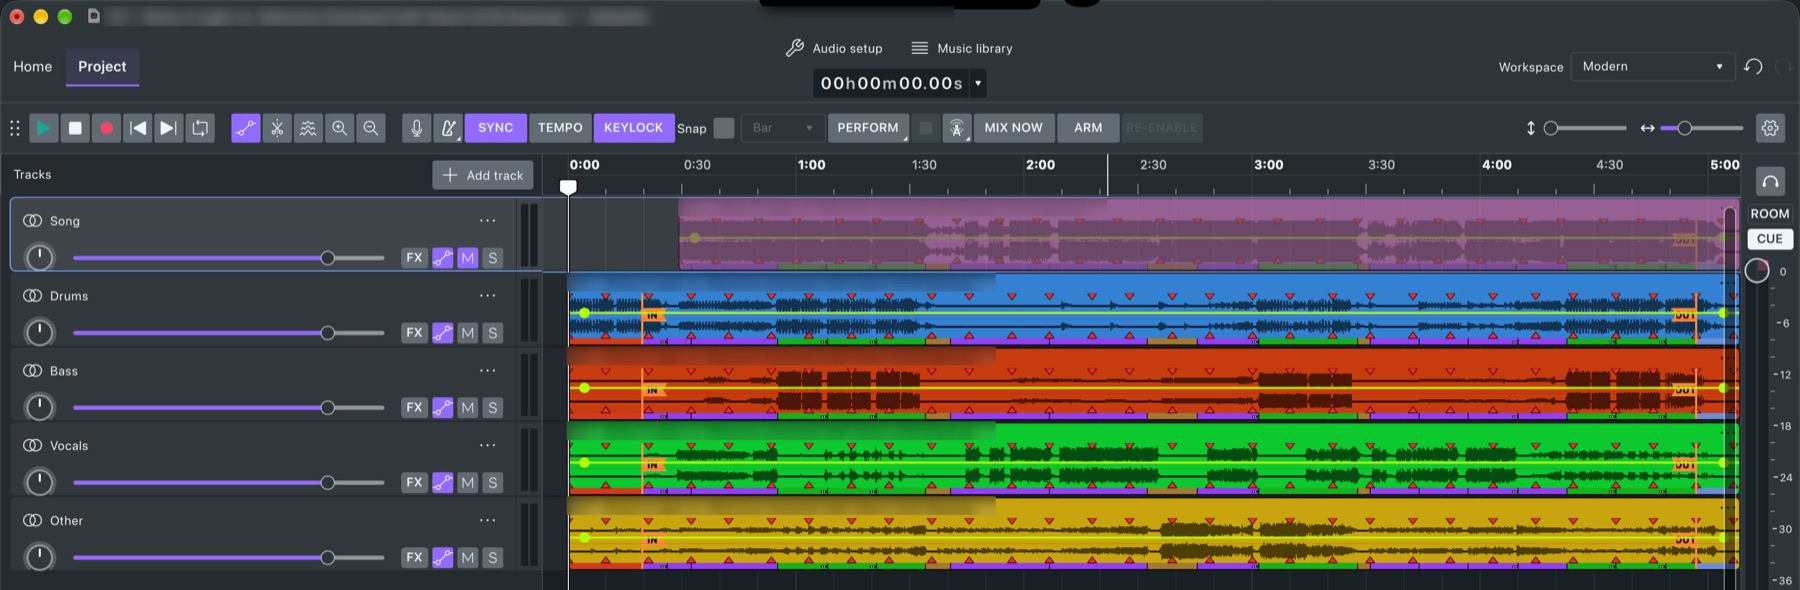Click the vertical zoom slider handle
The image size is (1800, 590).
[x=1551, y=128]
